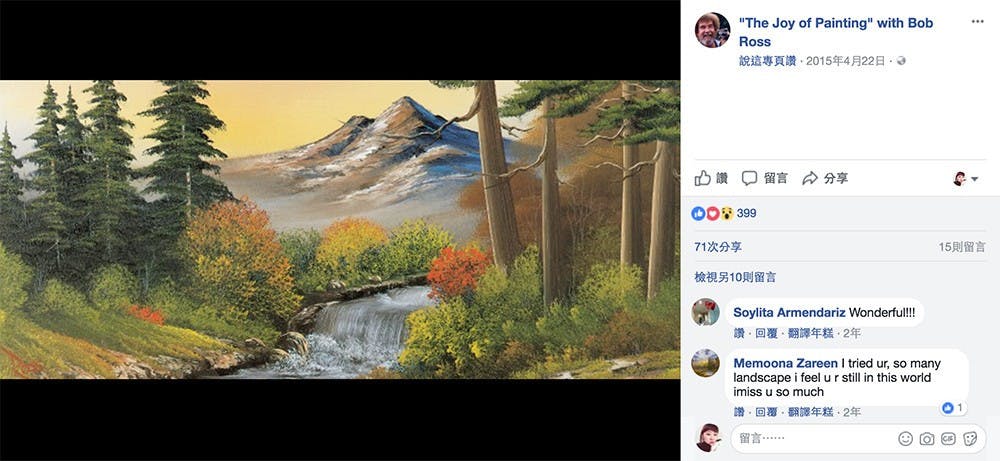Open the comment-as profile selector dropdown
This screenshot has height=461, width=1000.
965,178
